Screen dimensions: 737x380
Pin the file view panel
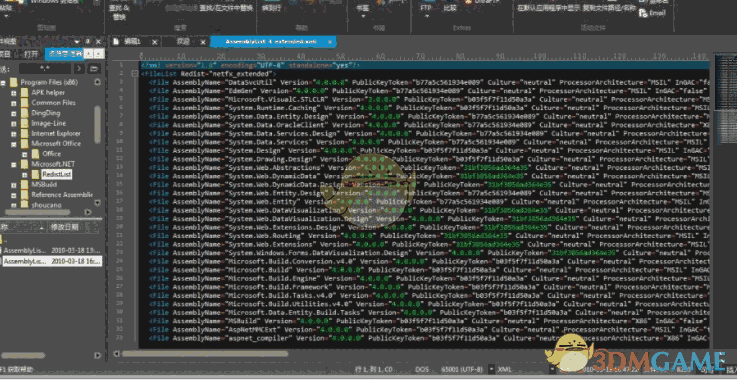click(87, 41)
